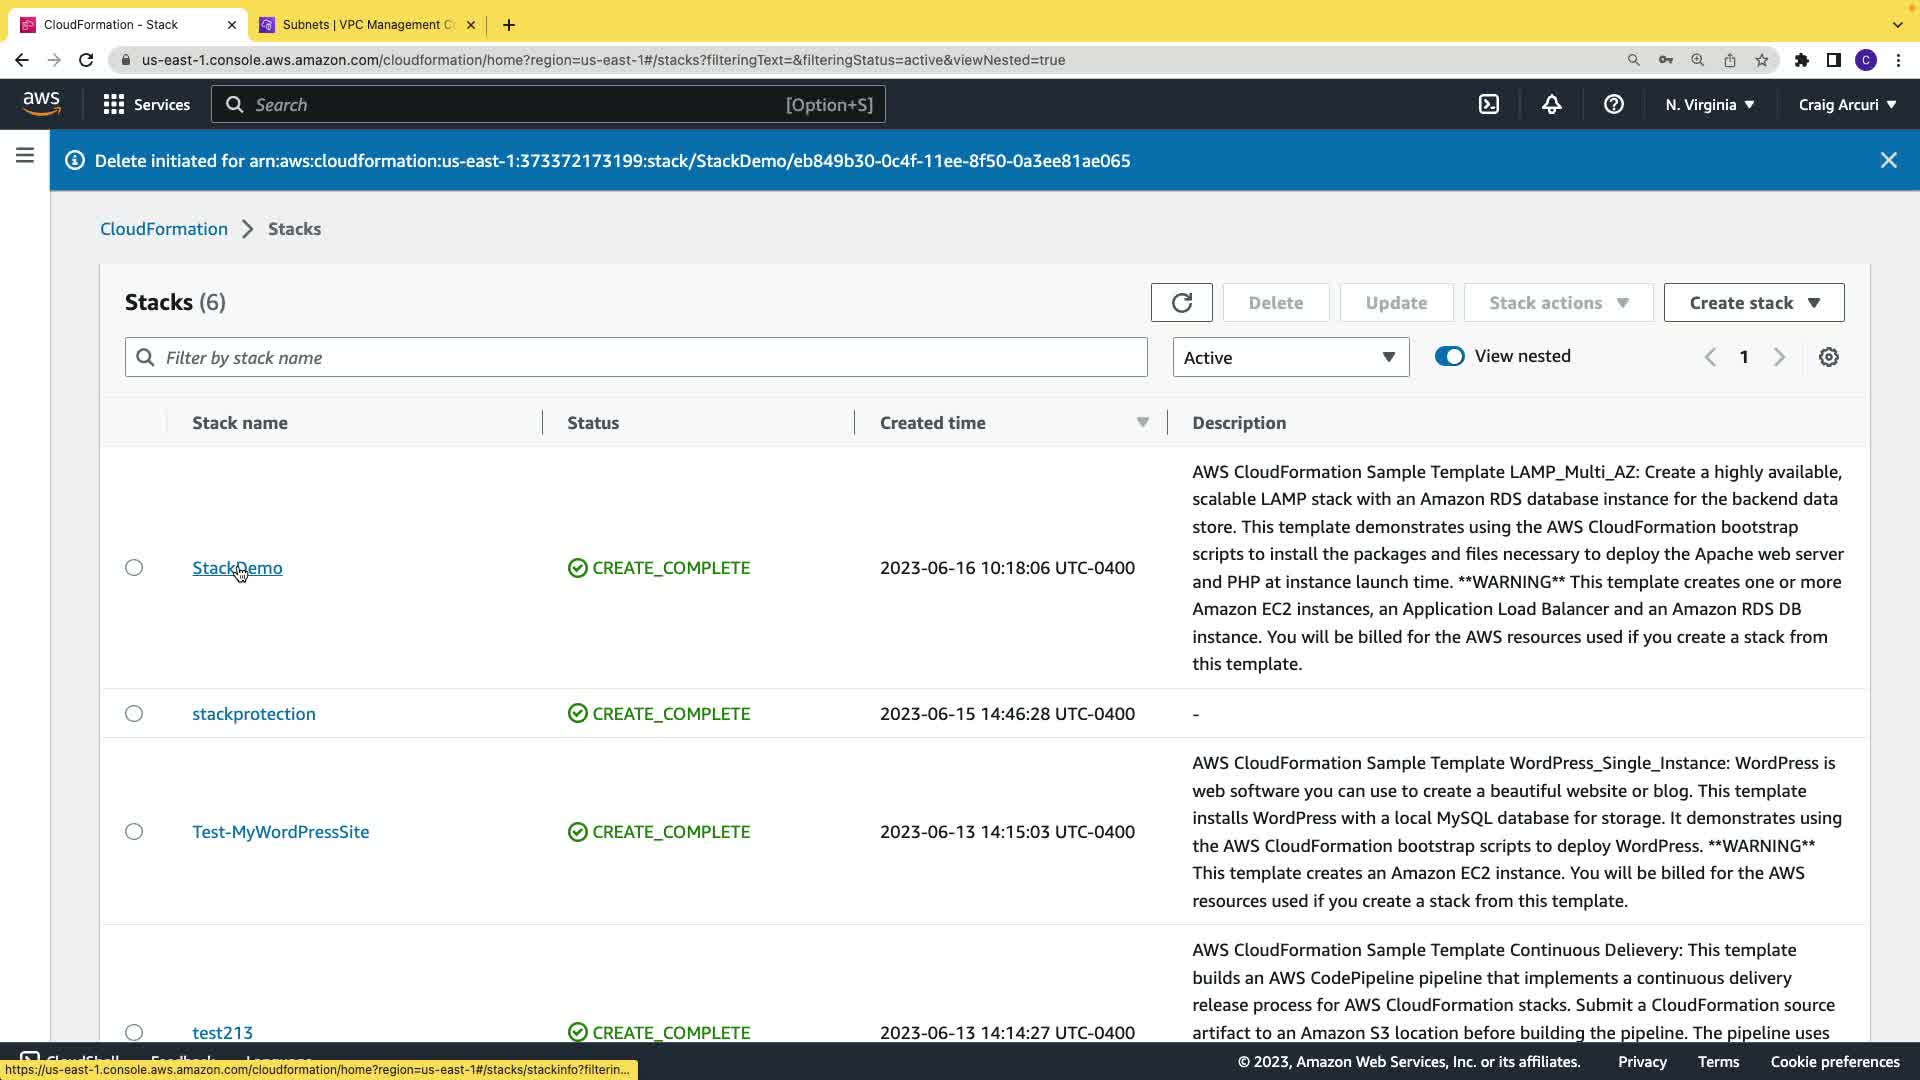Open the CloudShell icon in the header

click(1489, 104)
